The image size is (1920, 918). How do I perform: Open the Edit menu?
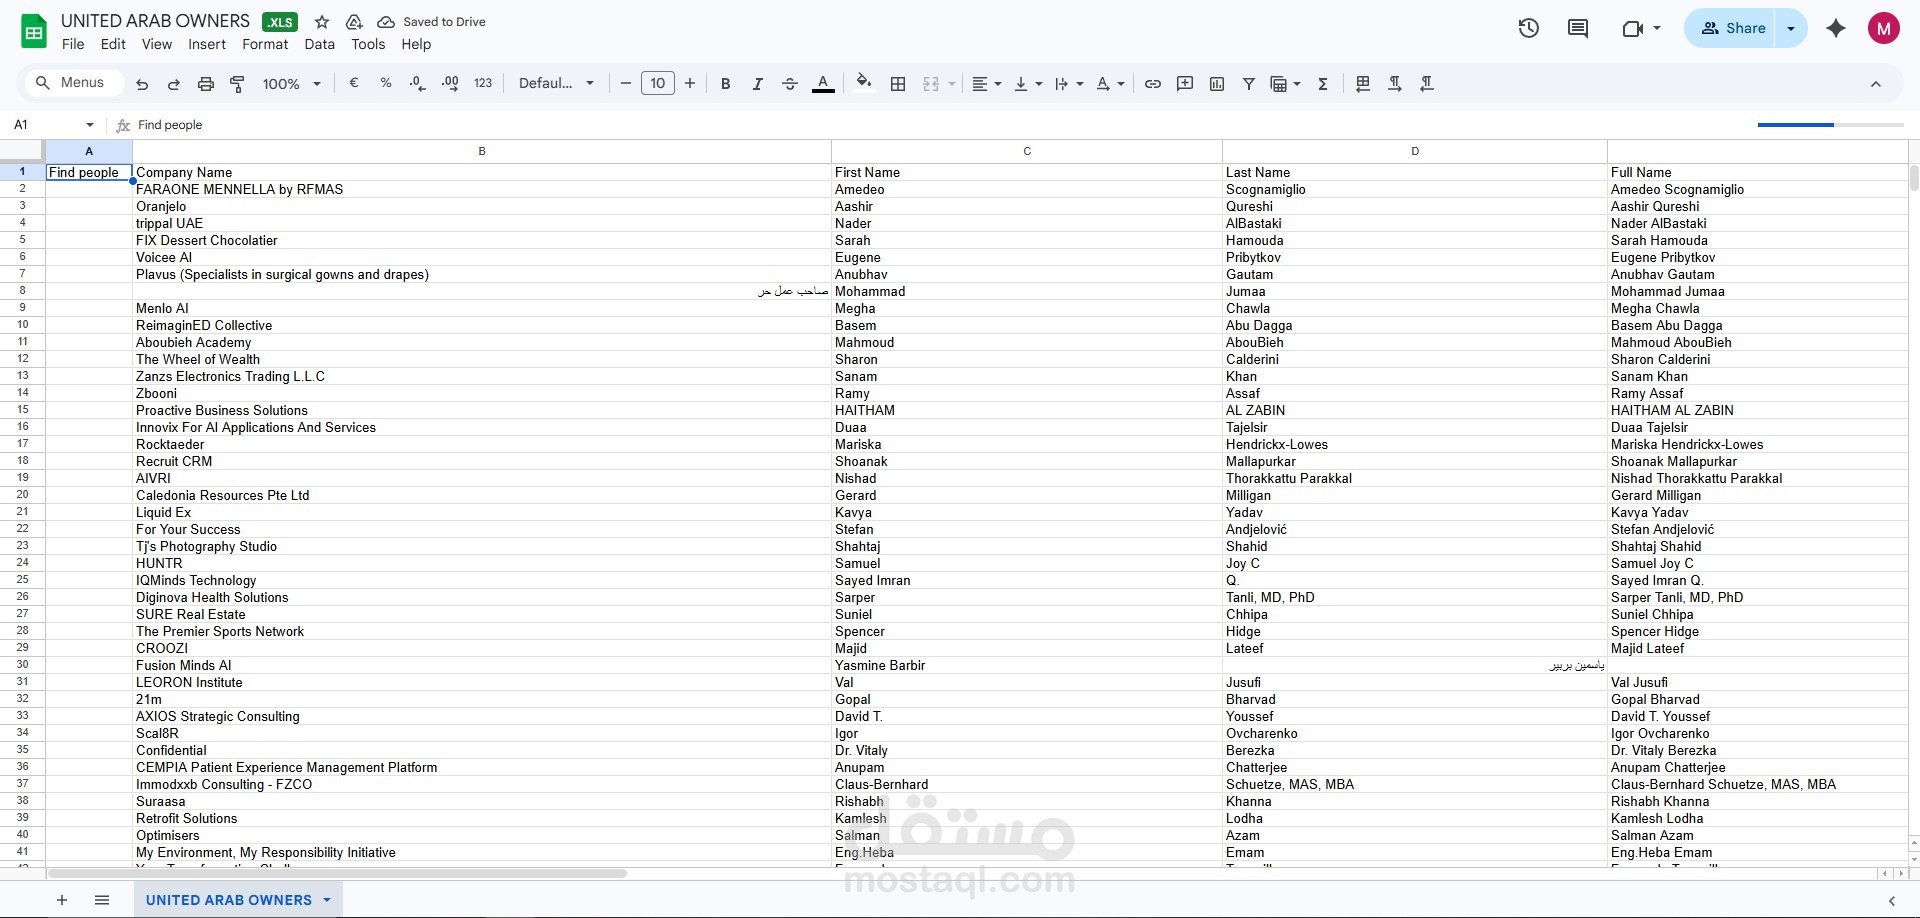(x=113, y=44)
